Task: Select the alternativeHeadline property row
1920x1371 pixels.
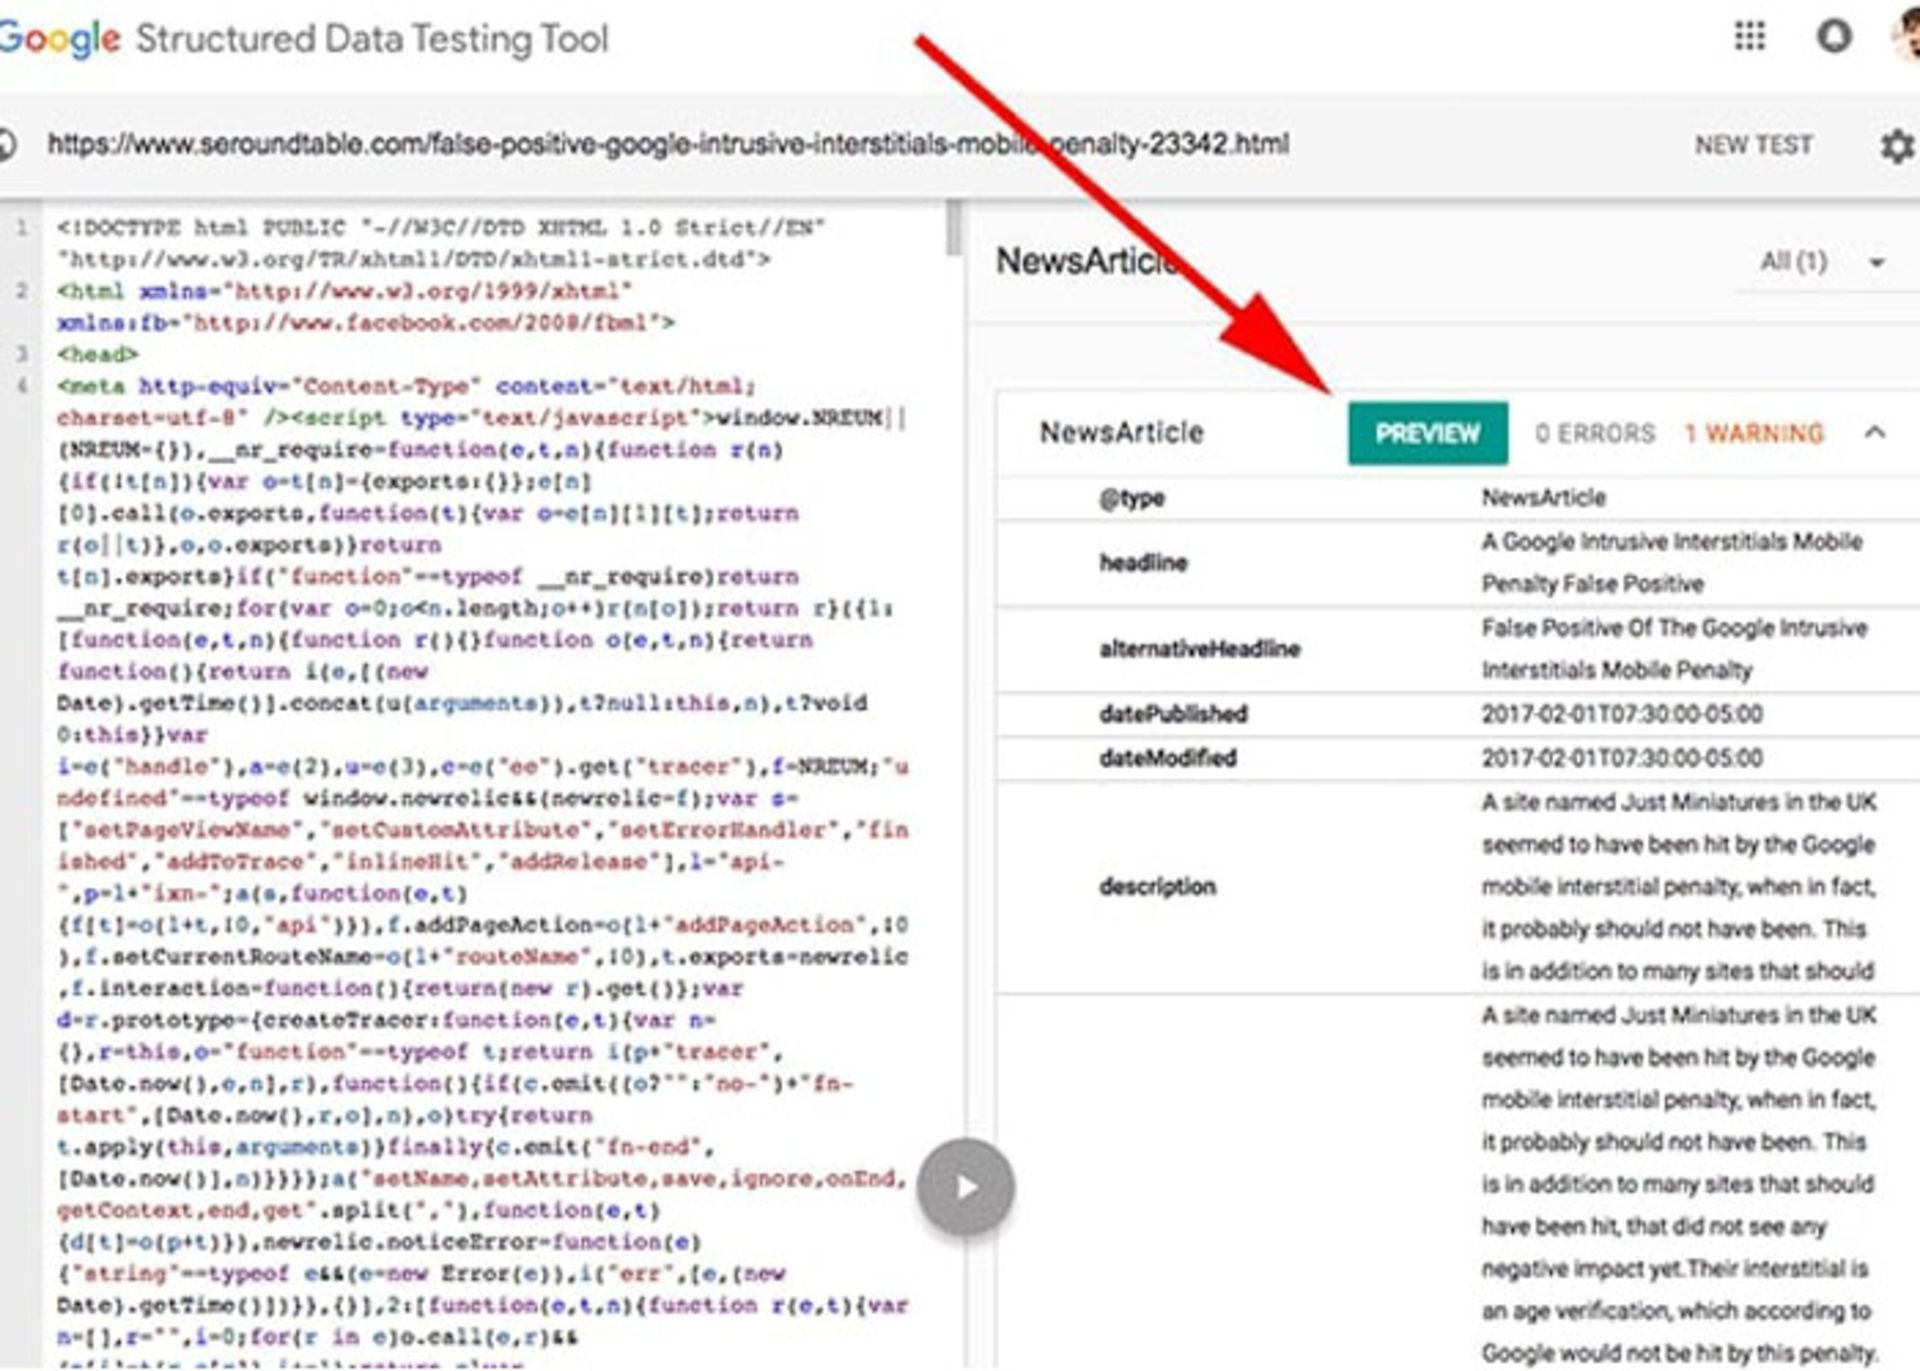Action: click(1199, 649)
